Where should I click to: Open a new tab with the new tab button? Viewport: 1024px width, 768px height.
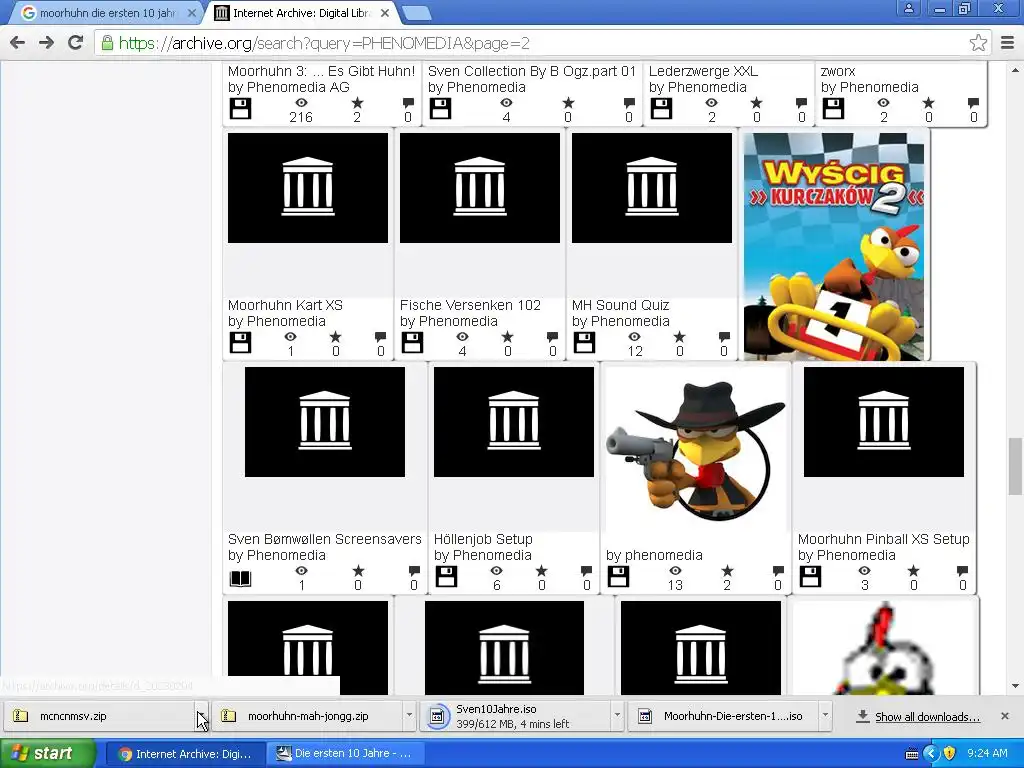416,13
